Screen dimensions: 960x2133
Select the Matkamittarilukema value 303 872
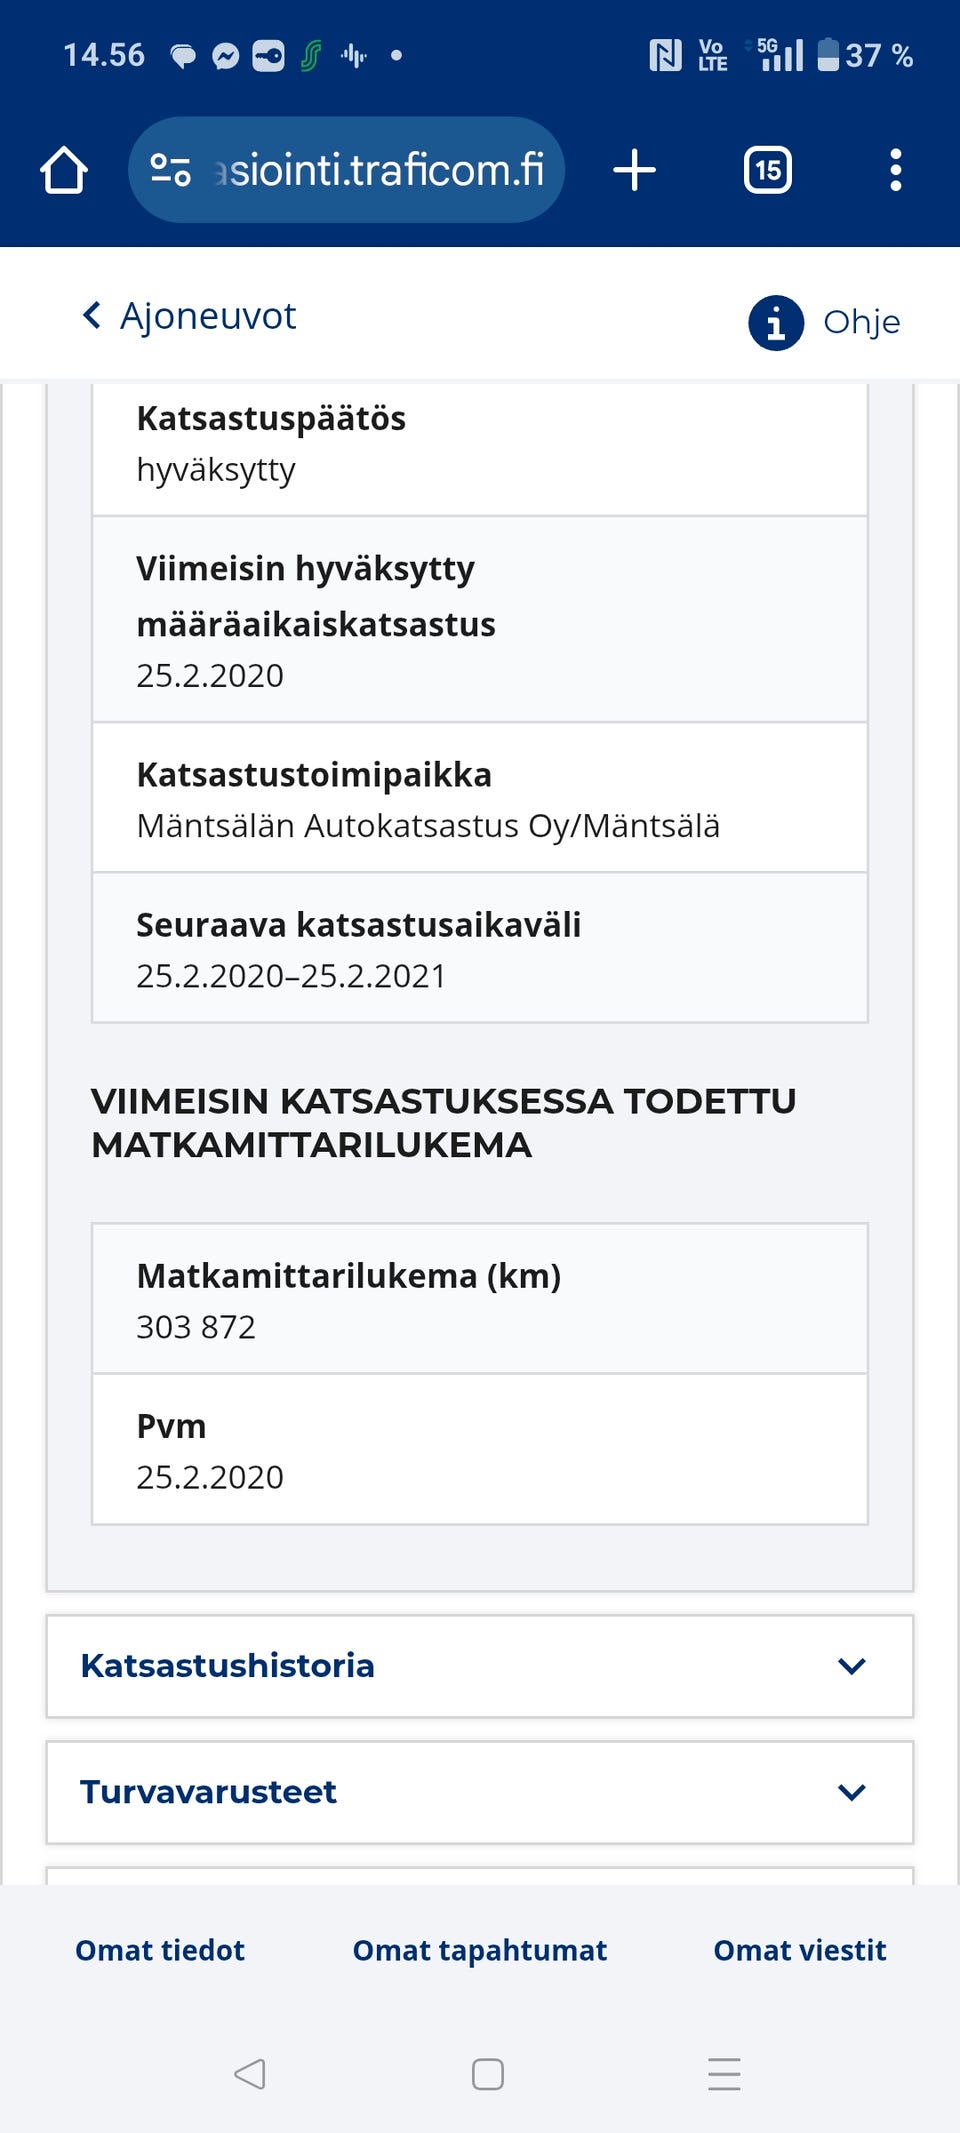[x=196, y=1327]
